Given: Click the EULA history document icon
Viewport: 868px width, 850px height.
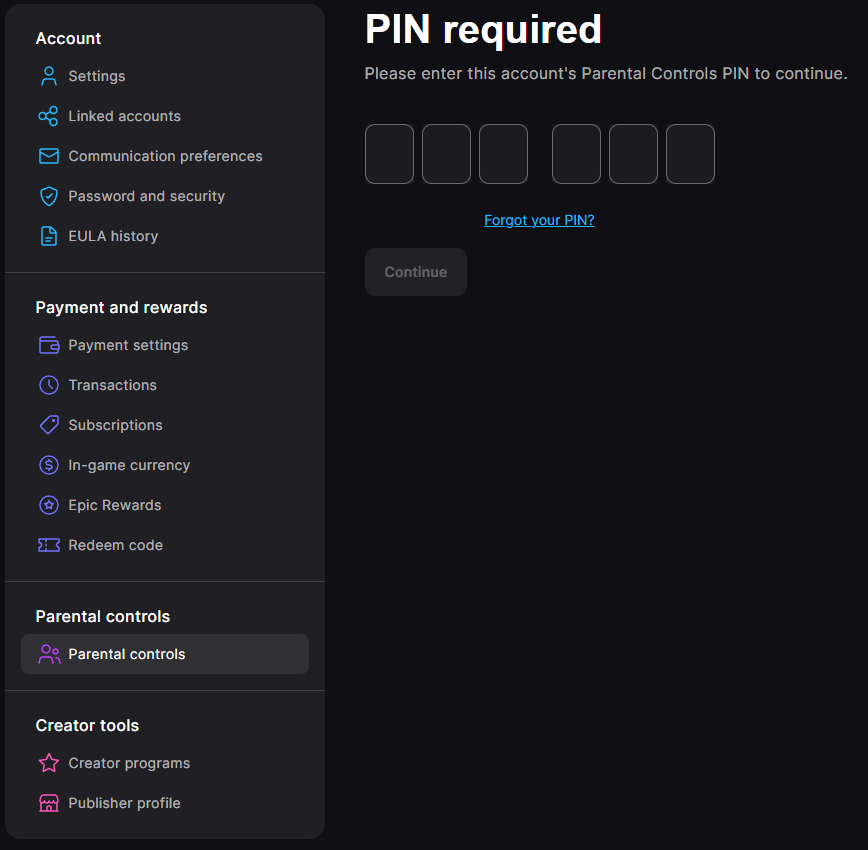Looking at the screenshot, I should tap(49, 236).
